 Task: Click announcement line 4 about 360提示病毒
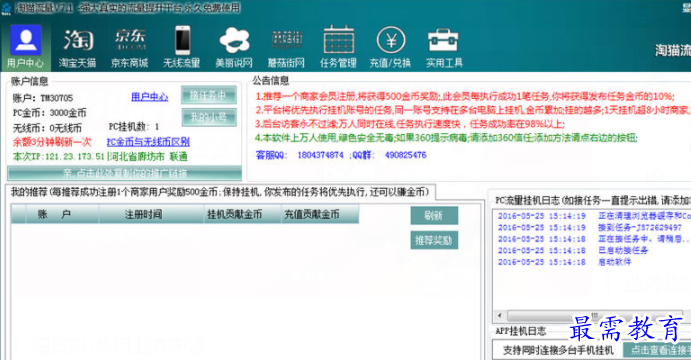(446, 138)
